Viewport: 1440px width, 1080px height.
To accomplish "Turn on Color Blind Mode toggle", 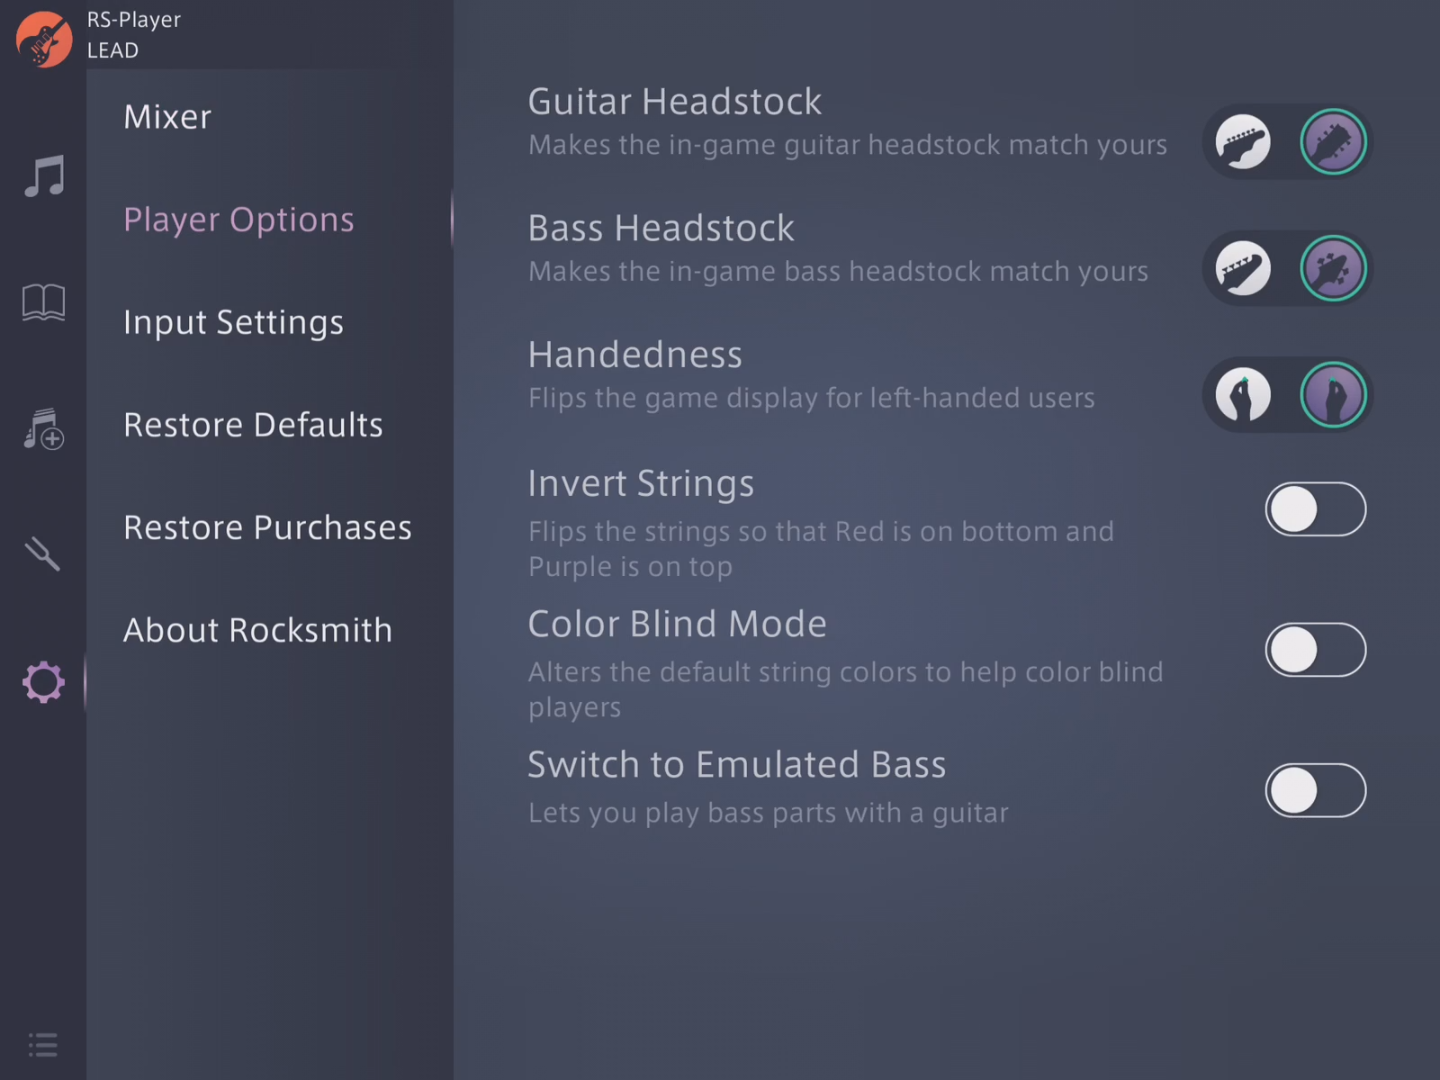I will point(1315,650).
